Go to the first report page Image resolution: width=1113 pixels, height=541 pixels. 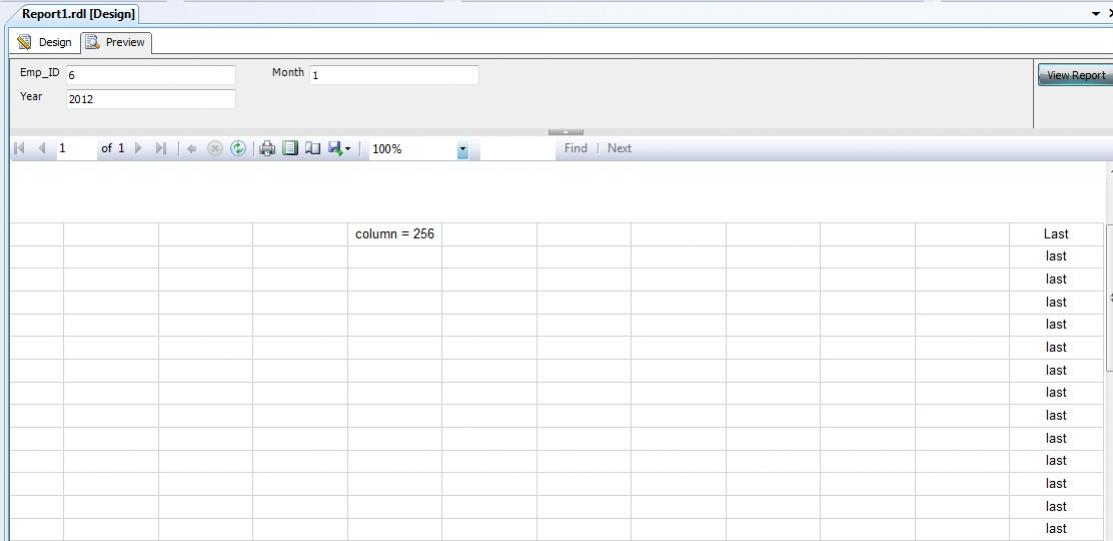click(x=20, y=148)
